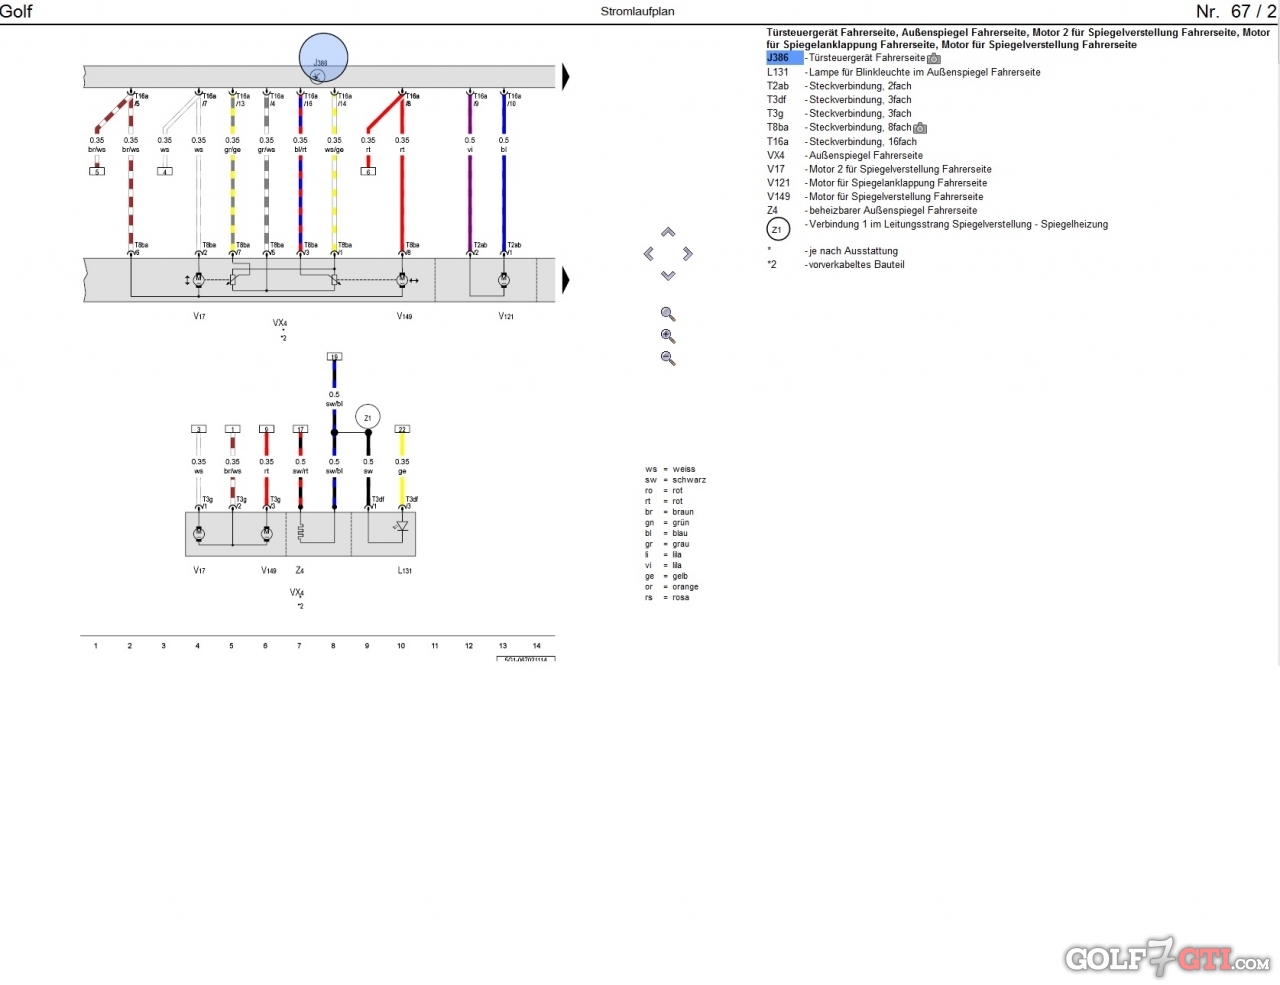Click the V121 fold motor symbol
1280x985 pixels.
(x=504, y=280)
